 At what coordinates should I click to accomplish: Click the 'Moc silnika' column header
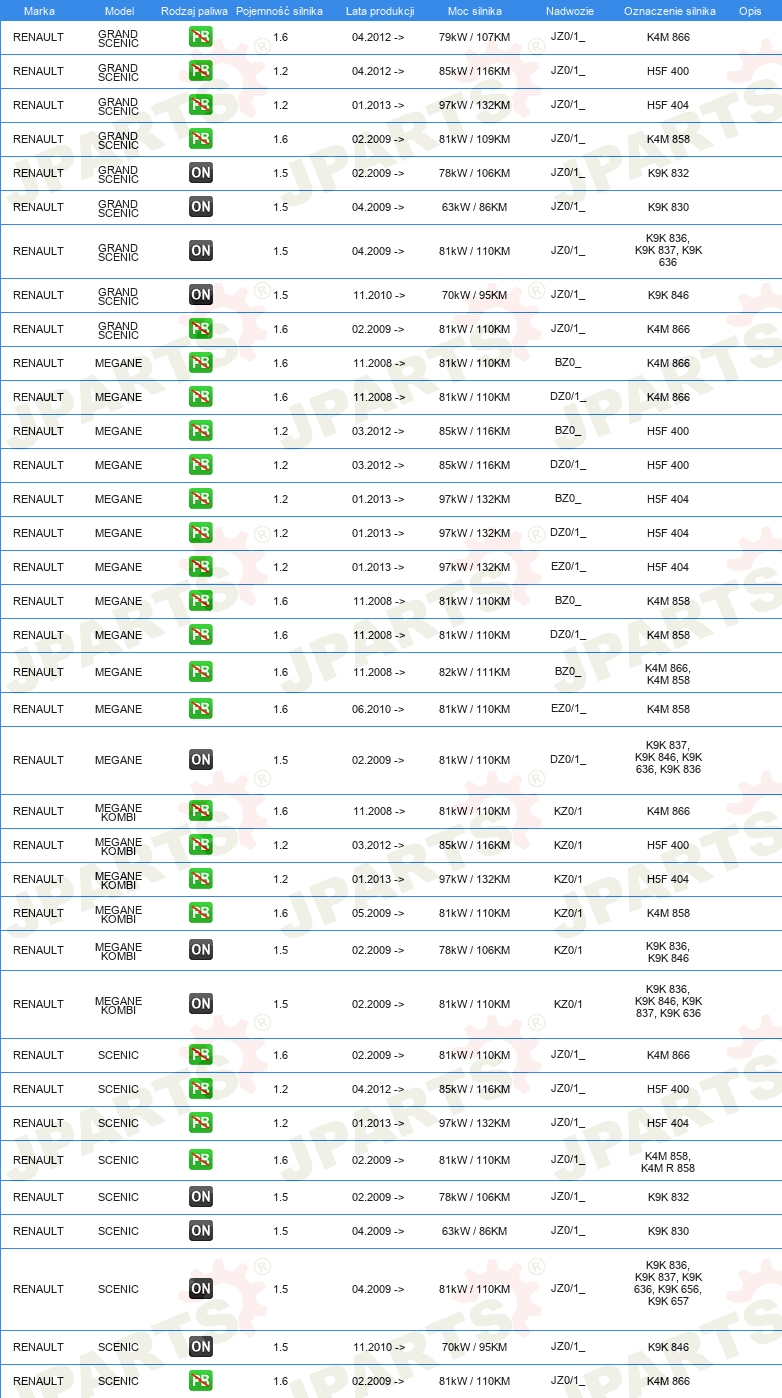[474, 10]
